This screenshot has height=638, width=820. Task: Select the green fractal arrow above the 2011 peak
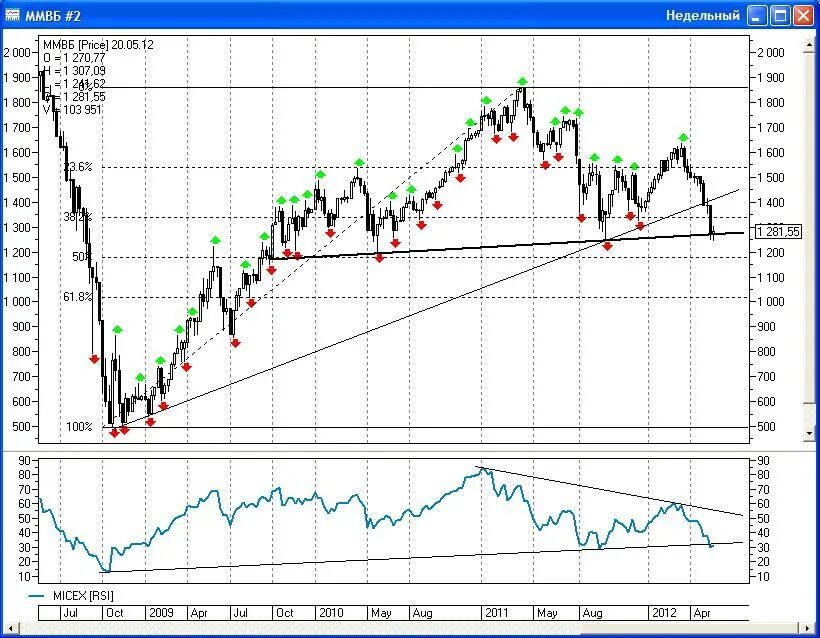(522, 81)
